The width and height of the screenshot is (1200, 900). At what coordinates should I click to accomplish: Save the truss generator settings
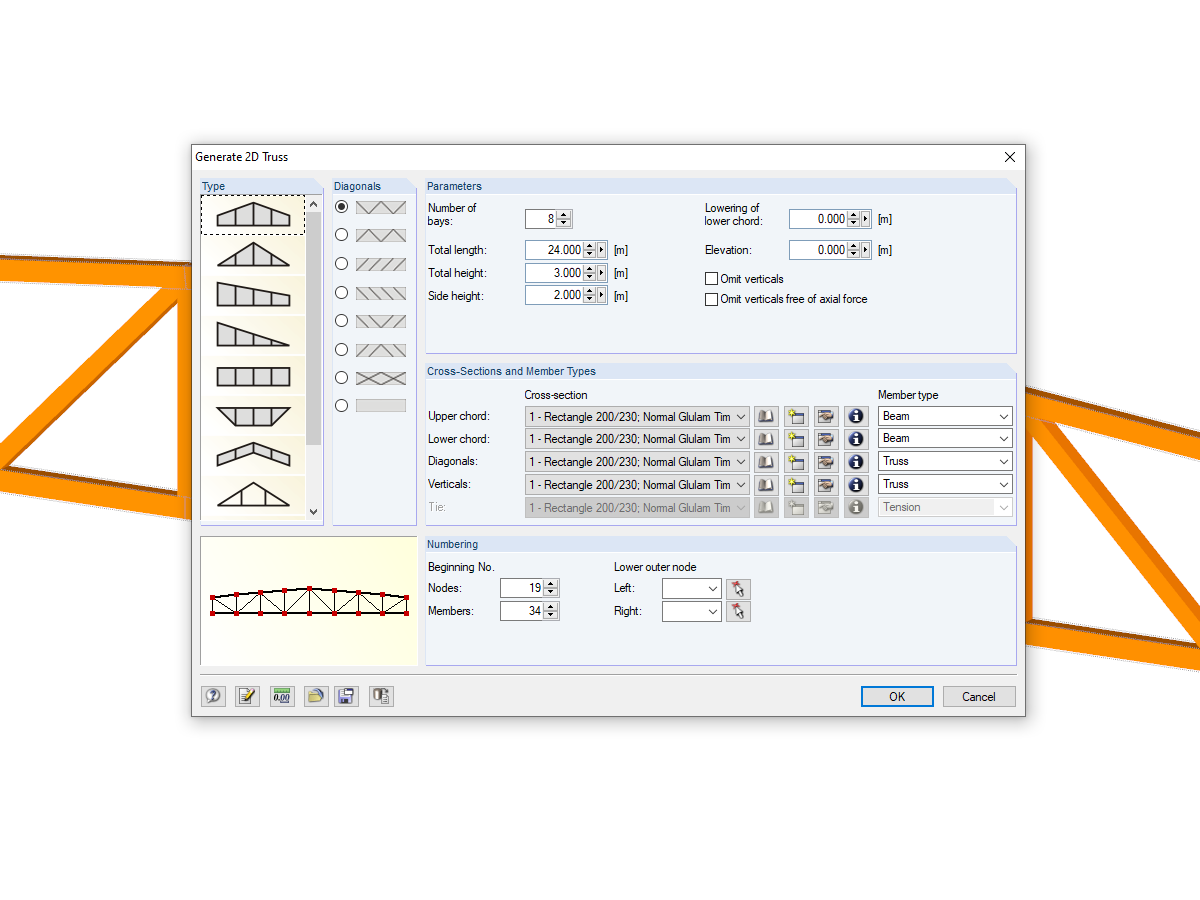coord(346,695)
